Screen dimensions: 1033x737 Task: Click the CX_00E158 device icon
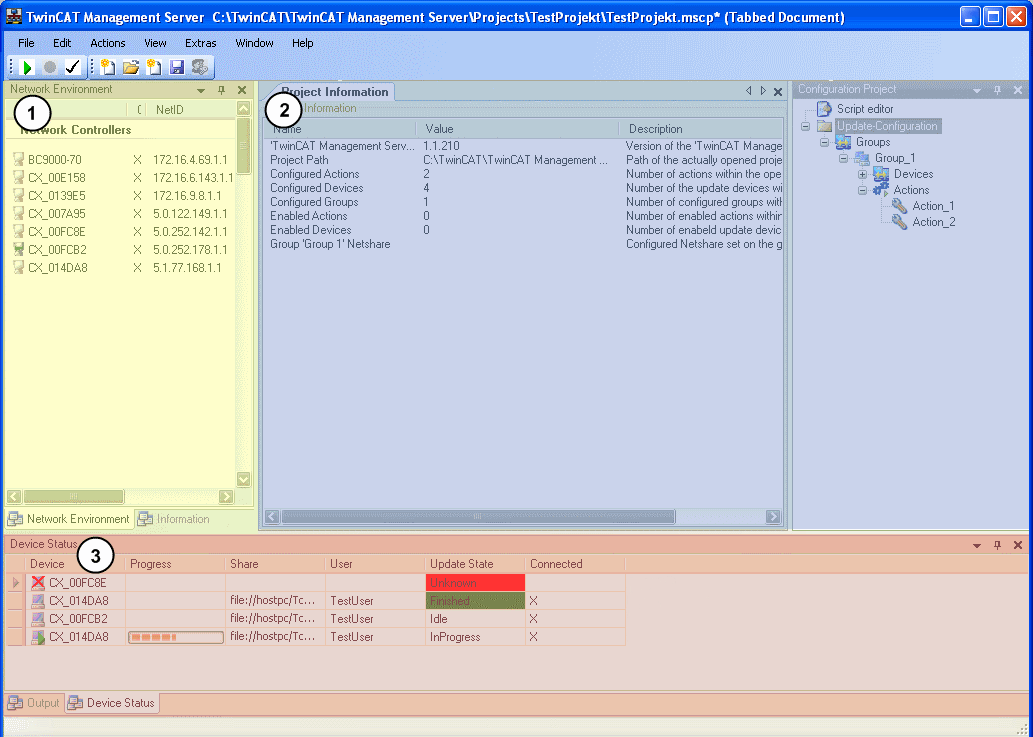coord(18,177)
